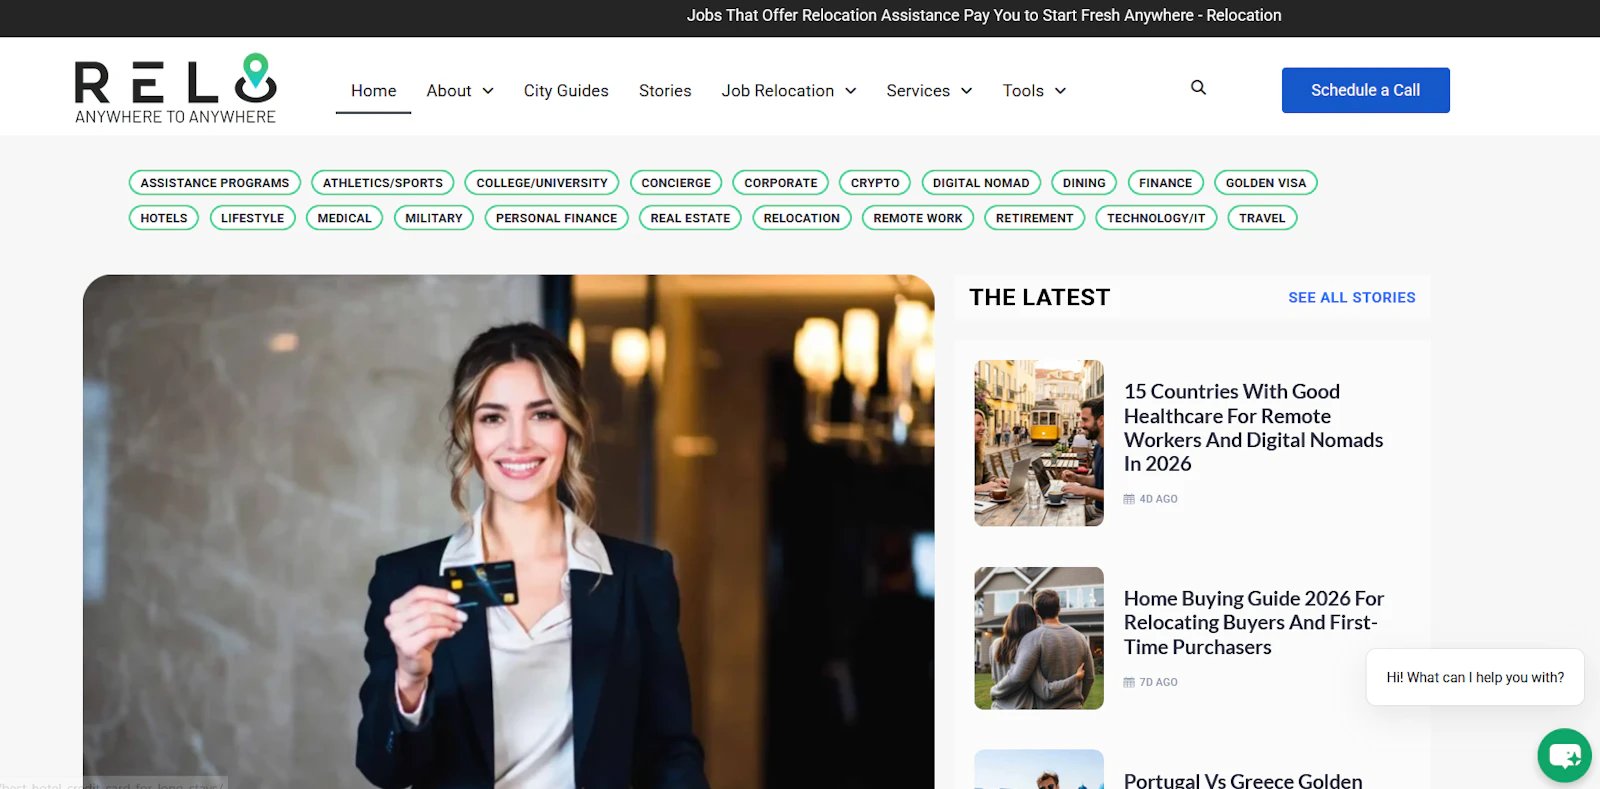Select the Relocation category tag

(x=802, y=218)
